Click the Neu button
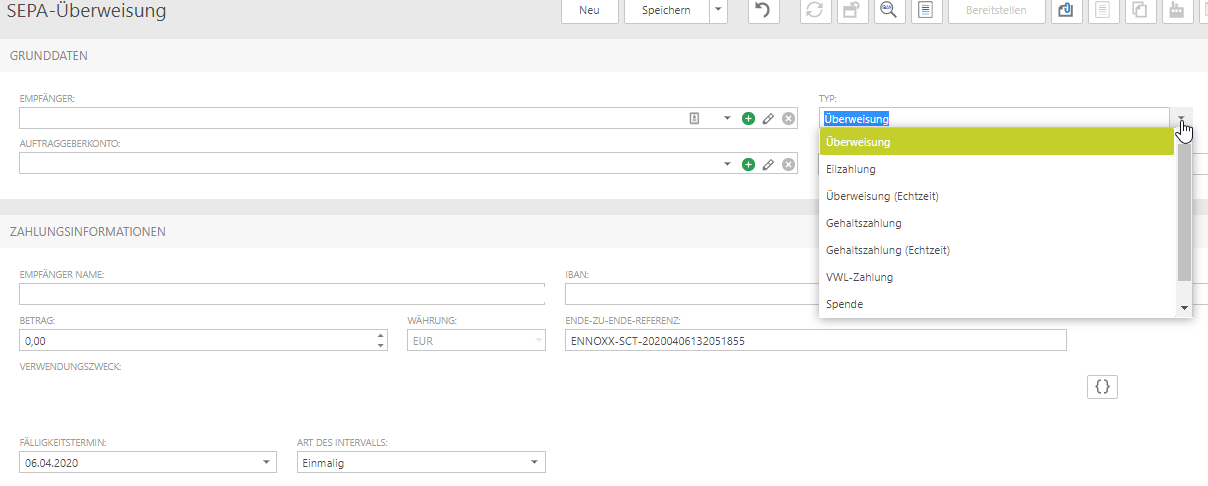The width and height of the screenshot is (1208, 486). click(589, 10)
